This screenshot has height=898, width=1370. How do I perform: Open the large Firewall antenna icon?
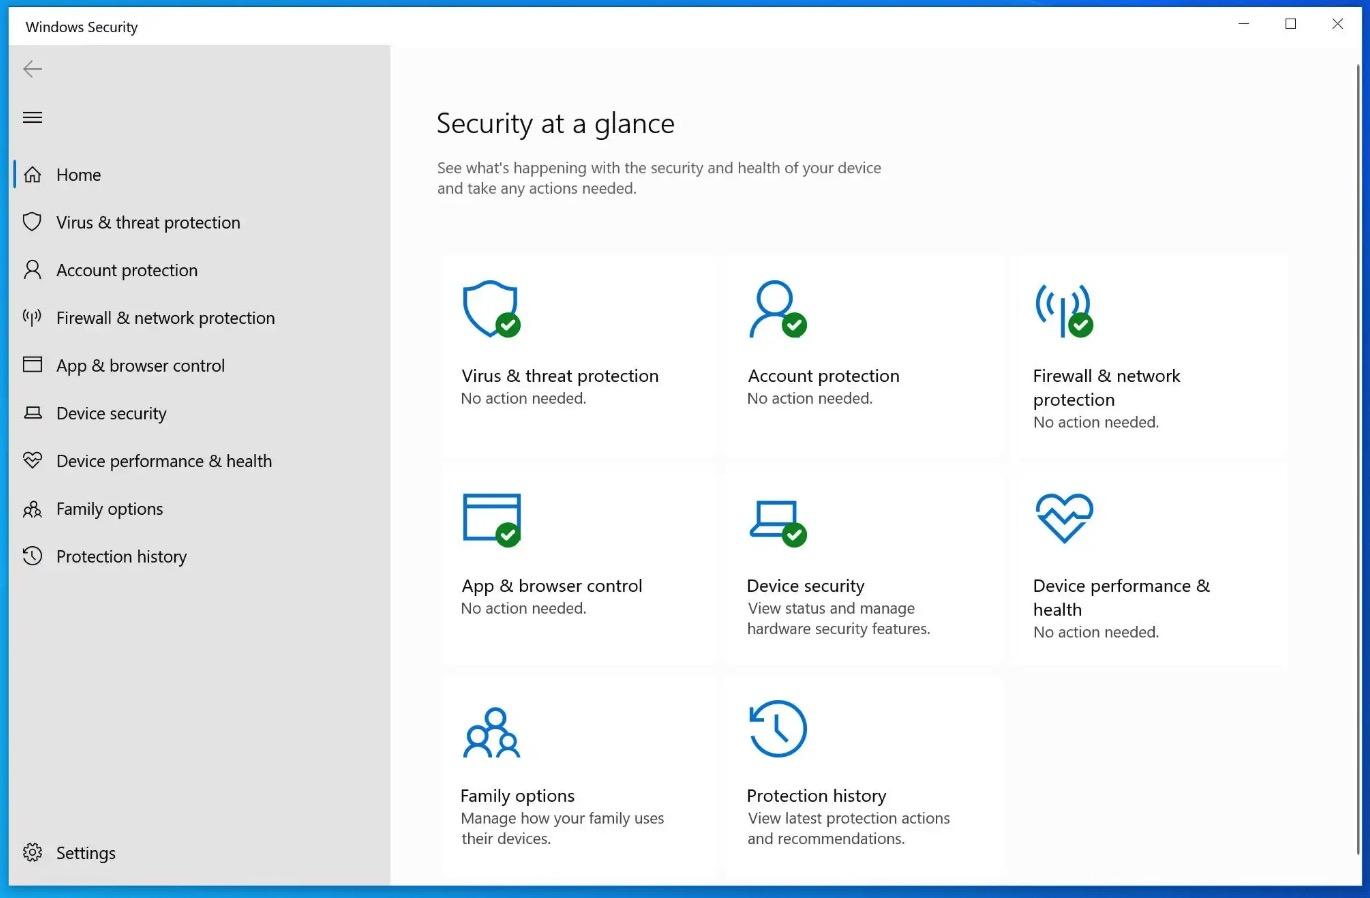tap(1064, 309)
